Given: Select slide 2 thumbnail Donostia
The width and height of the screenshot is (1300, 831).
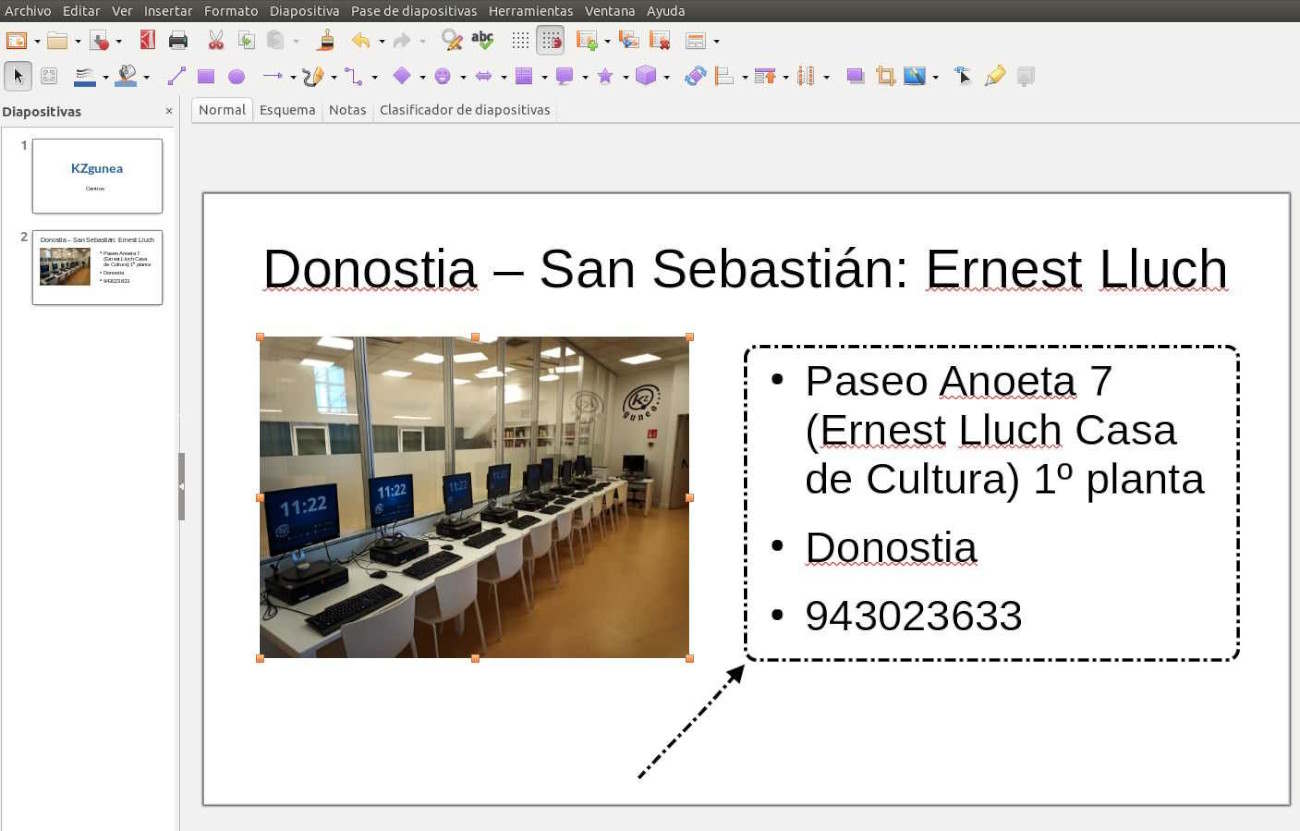Looking at the screenshot, I should pyautogui.click(x=97, y=267).
